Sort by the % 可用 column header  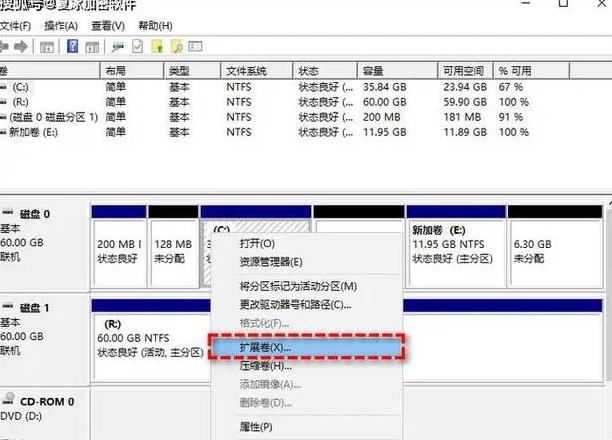(x=531, y=71)
